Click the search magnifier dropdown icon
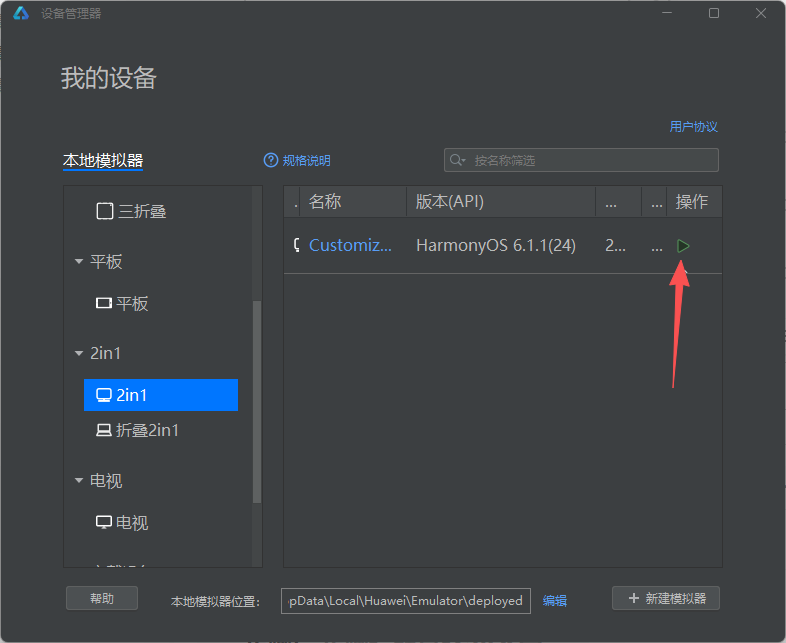The image size is (786, 643). 457,160
